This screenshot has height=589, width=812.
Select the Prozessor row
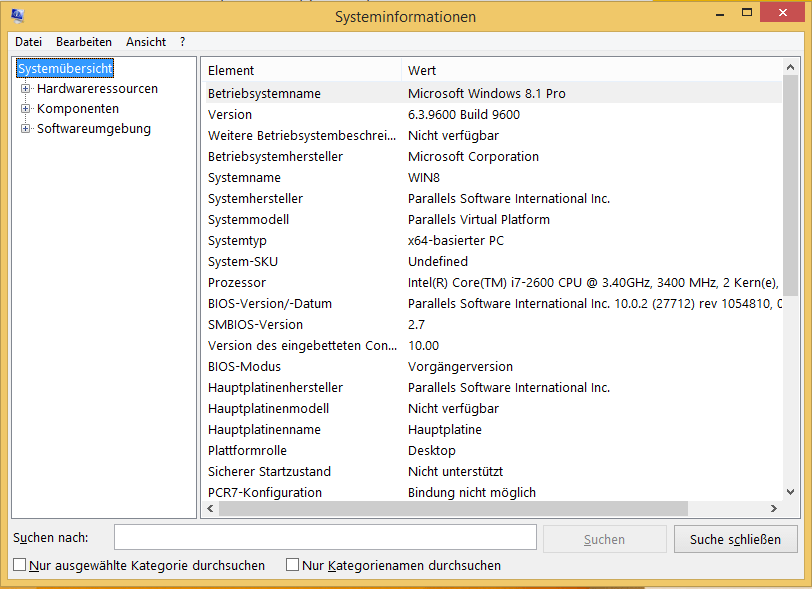pos(493,282)
